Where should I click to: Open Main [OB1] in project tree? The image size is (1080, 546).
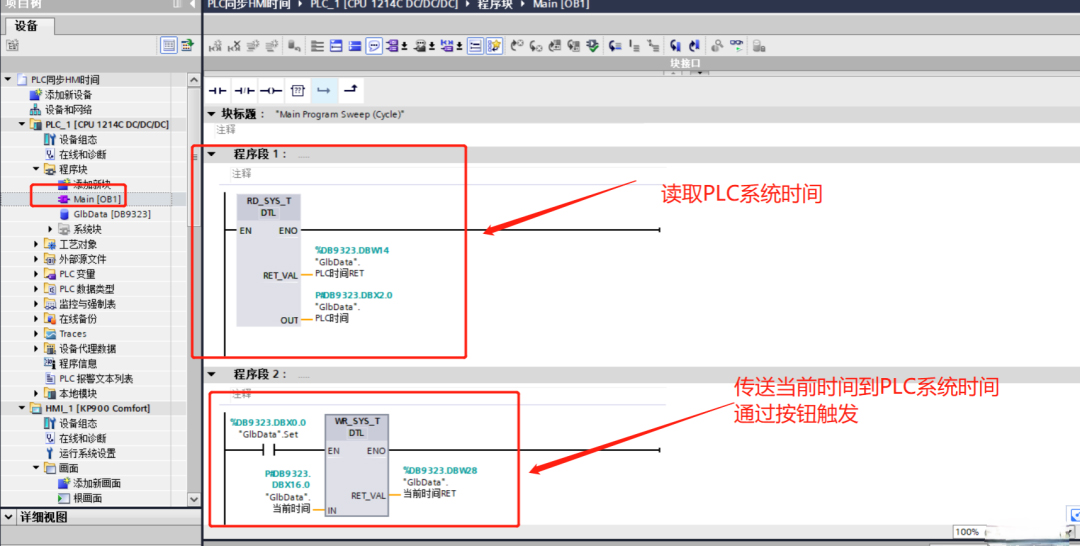coord(96,199)
